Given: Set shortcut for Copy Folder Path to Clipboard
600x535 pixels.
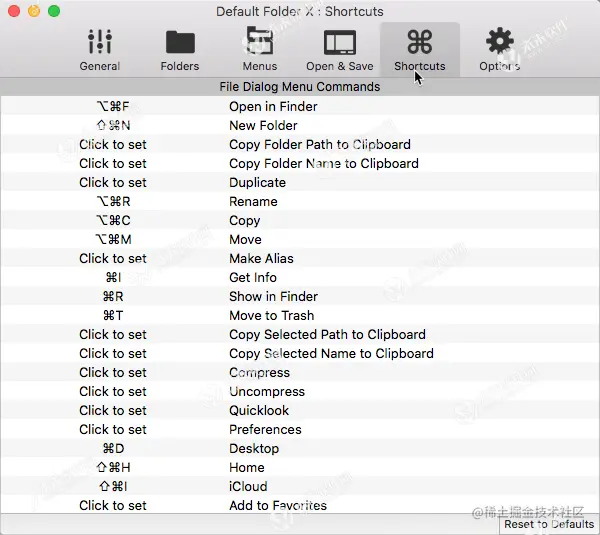Looking at the screenshot, I should (113, 145).
